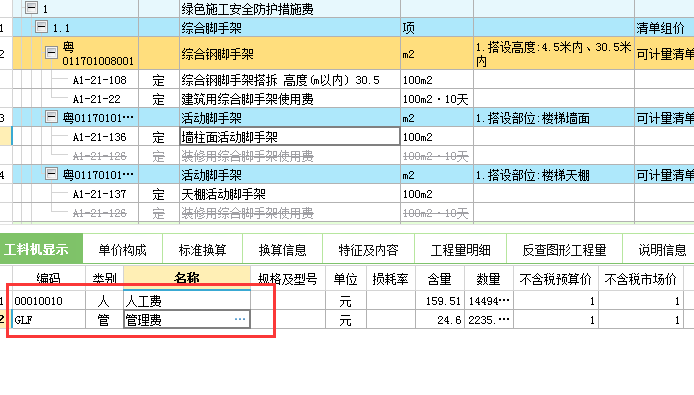Click the 类别 column header
Screen dimensions: 694x395
(x=104, y=278)
